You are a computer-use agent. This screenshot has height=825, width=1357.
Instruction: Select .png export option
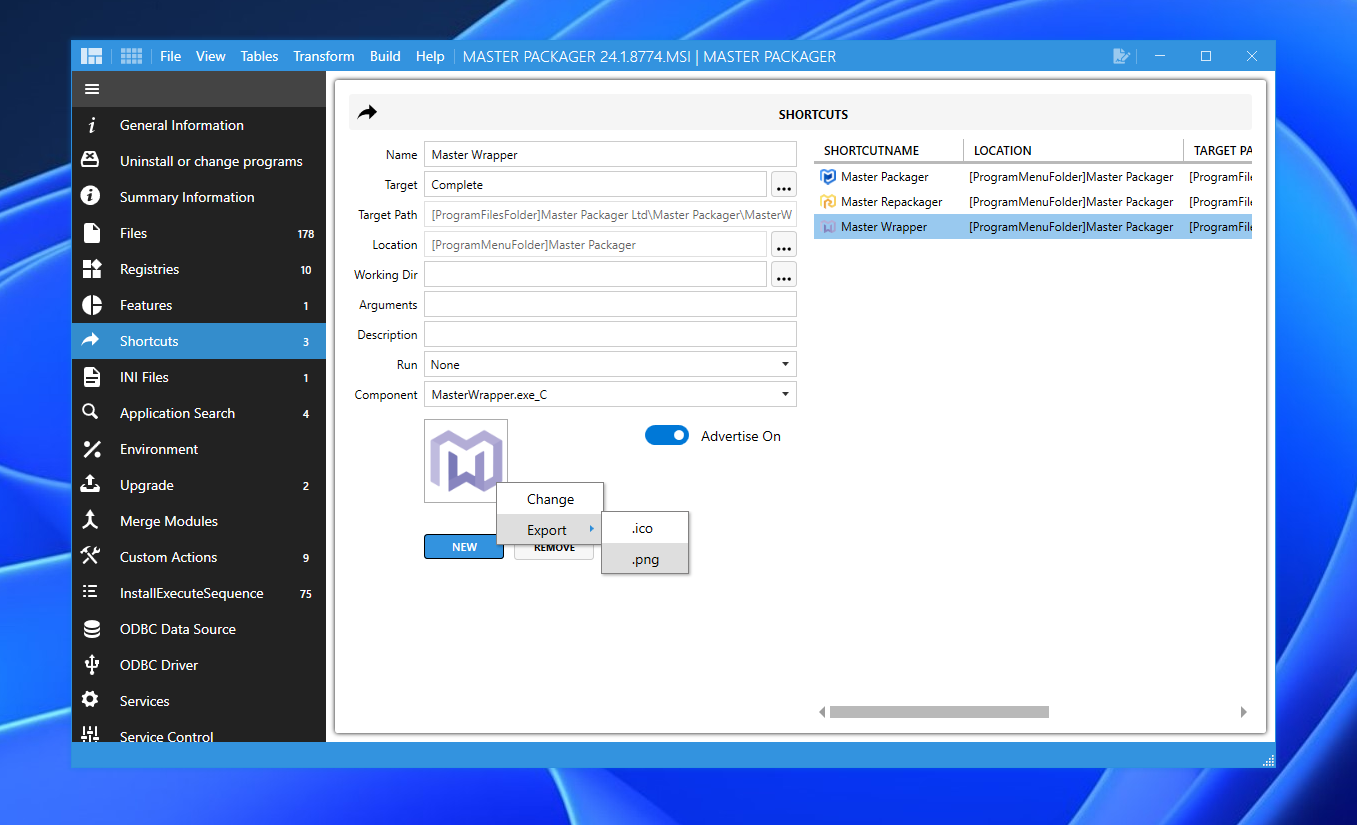coord(645,559)
